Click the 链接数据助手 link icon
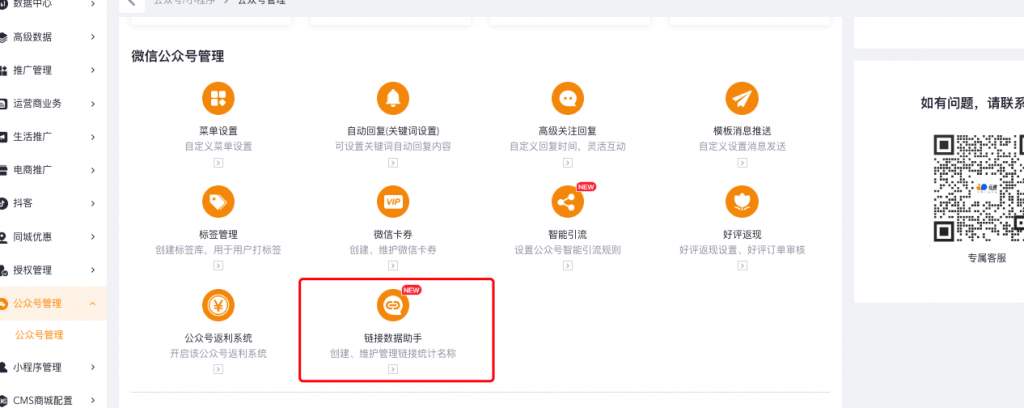This screenshot has width=1024, height=408. pos(393,305)
